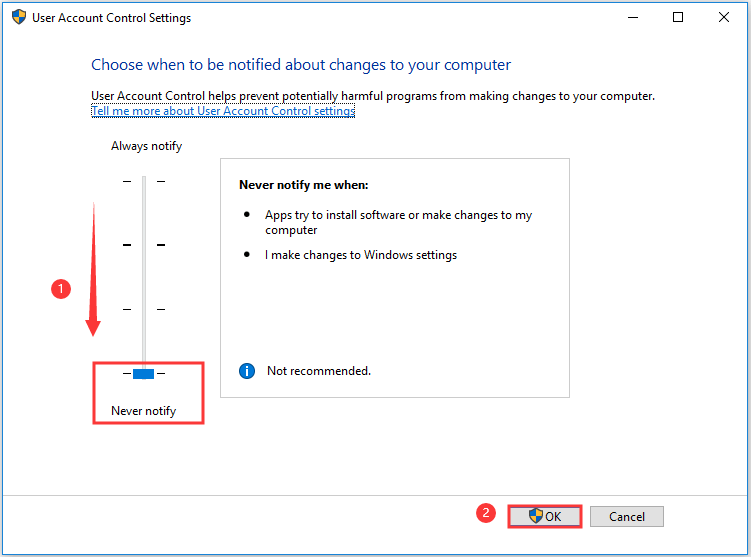Click the UAC shield icon in title bar

[19, 17]
